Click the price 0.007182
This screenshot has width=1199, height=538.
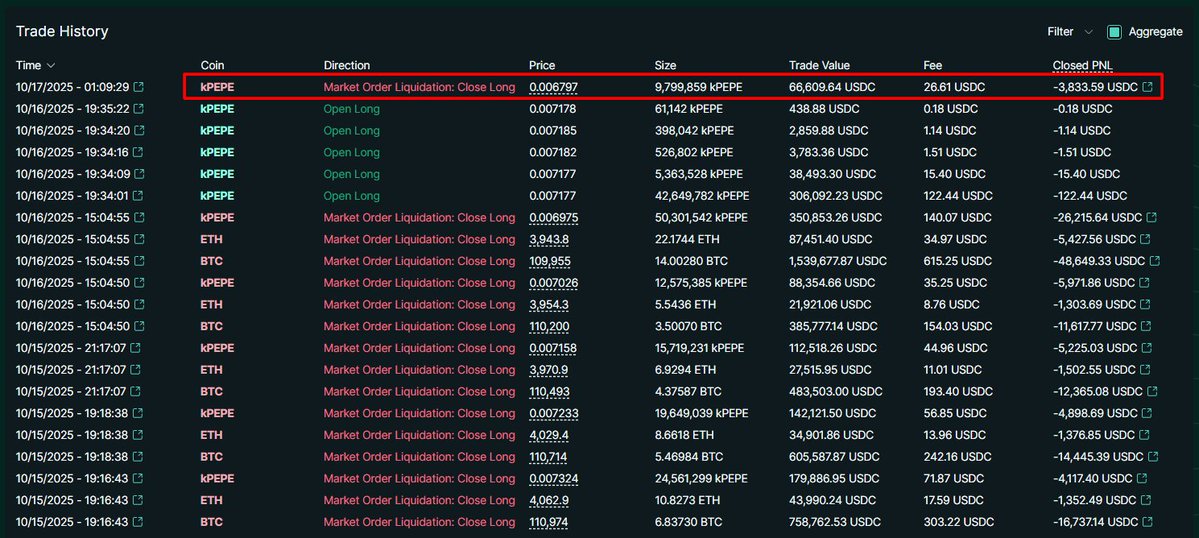tap(553, 152)
